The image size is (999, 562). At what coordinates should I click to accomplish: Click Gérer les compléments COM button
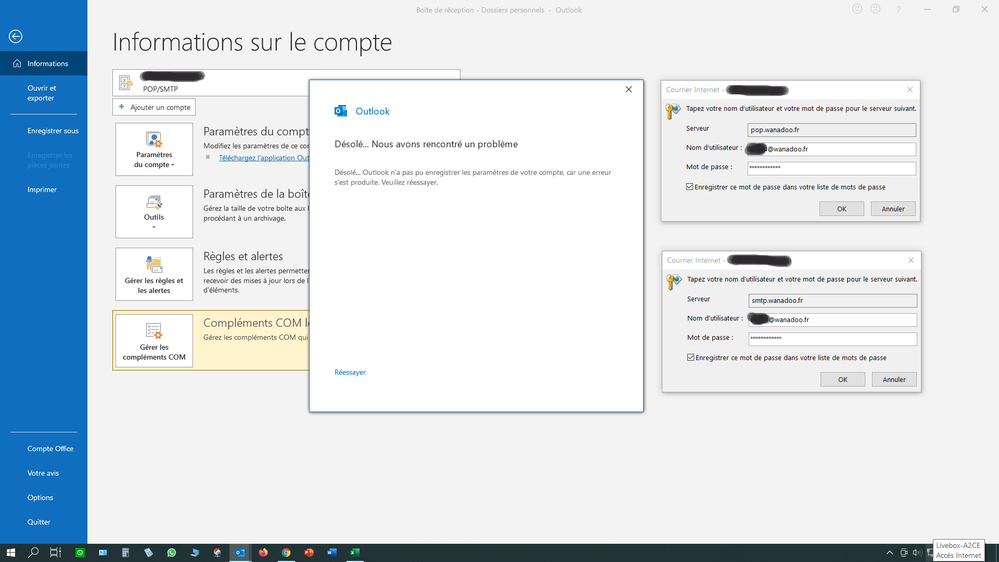[x=154, y=341]
